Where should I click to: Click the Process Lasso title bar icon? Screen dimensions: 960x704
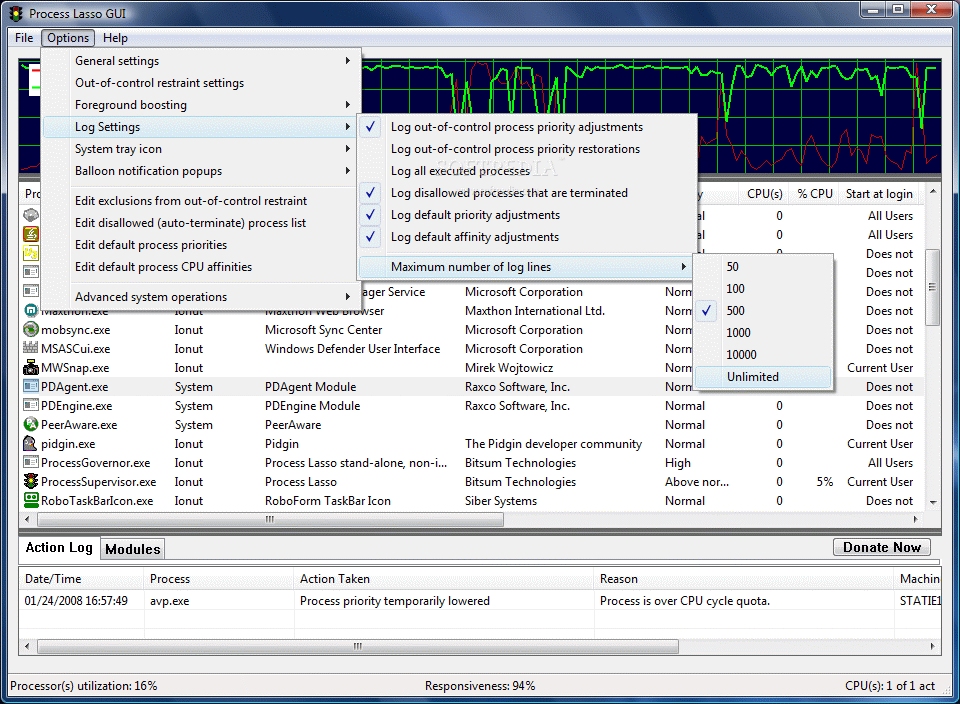point(16,13)
